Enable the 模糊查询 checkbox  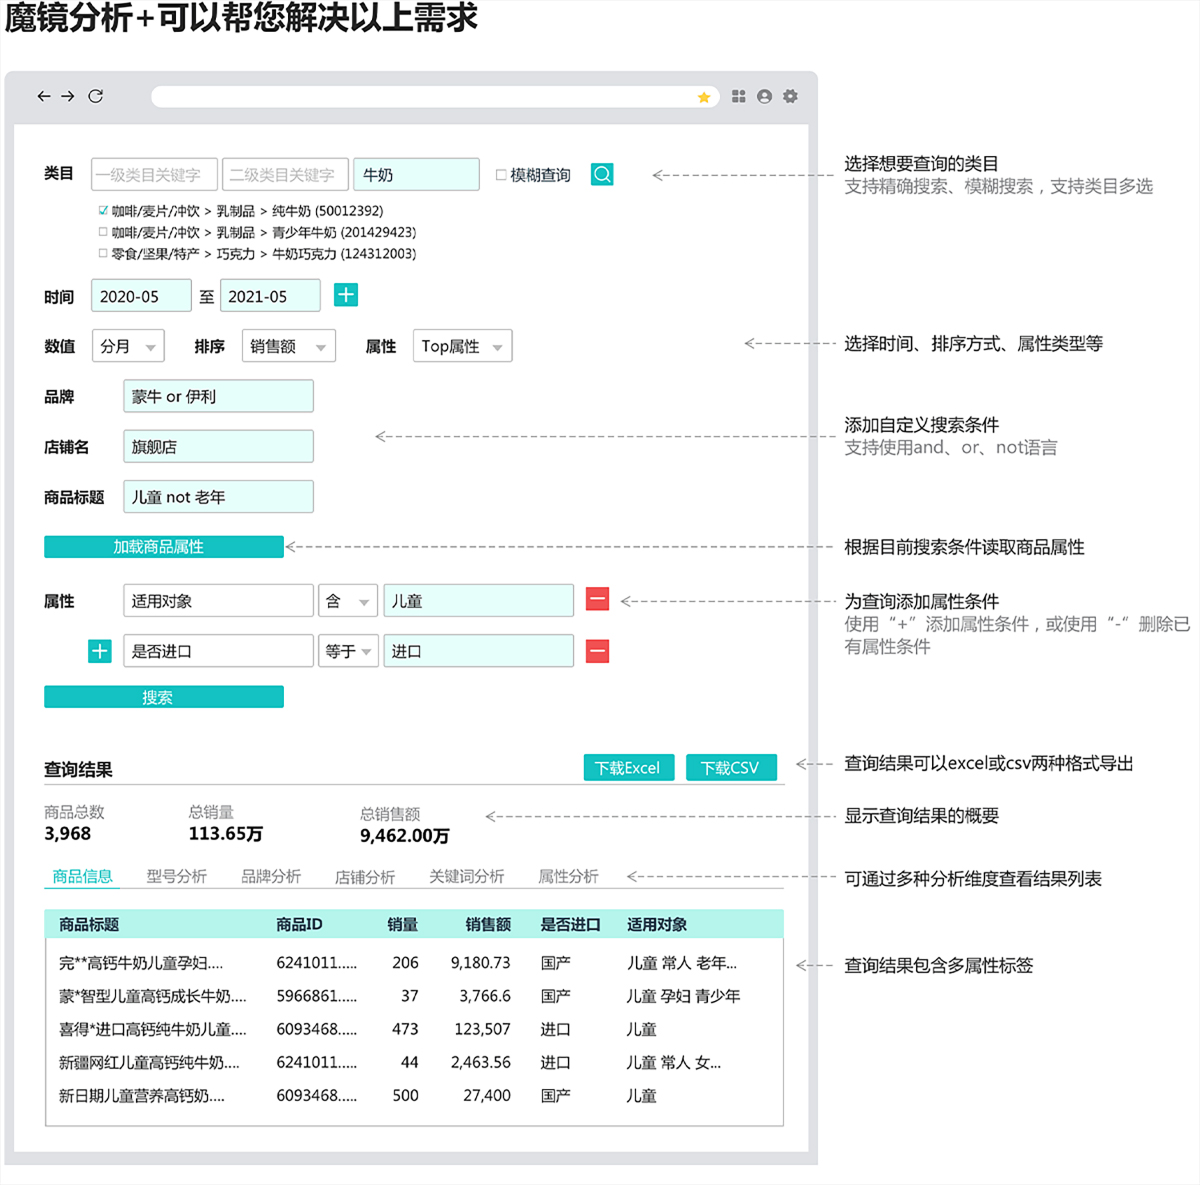[x=502, y=175]
